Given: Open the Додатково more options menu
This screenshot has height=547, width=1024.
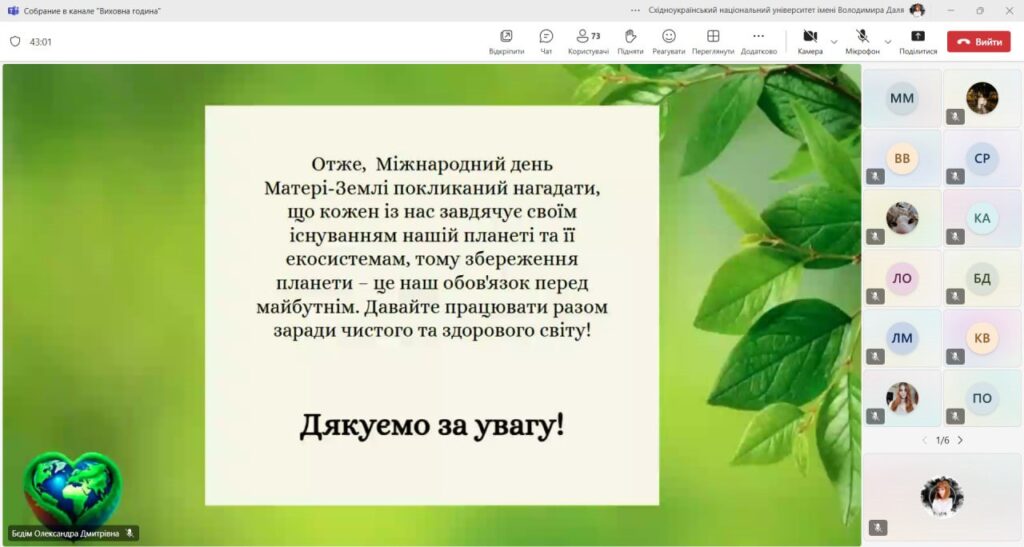Looking at the screenshot, I should (758, 41).
